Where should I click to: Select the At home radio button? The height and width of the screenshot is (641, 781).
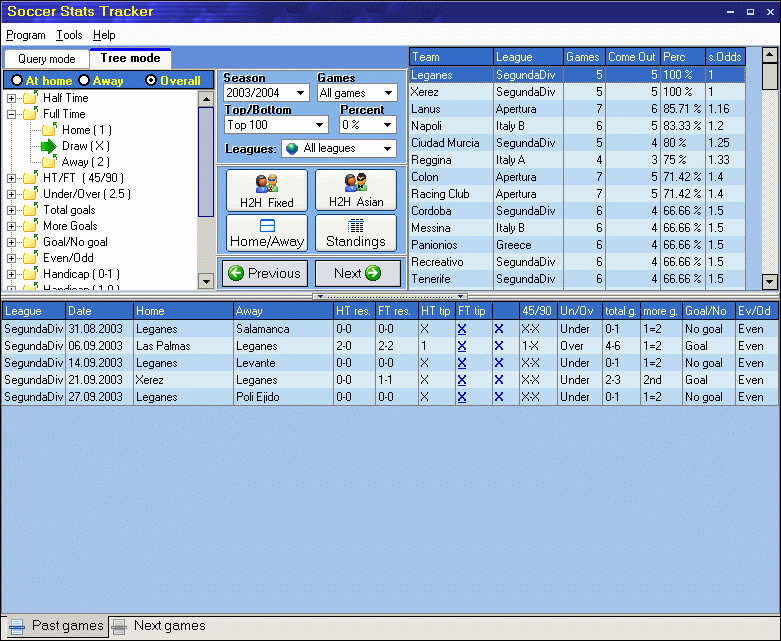point(17,80)
